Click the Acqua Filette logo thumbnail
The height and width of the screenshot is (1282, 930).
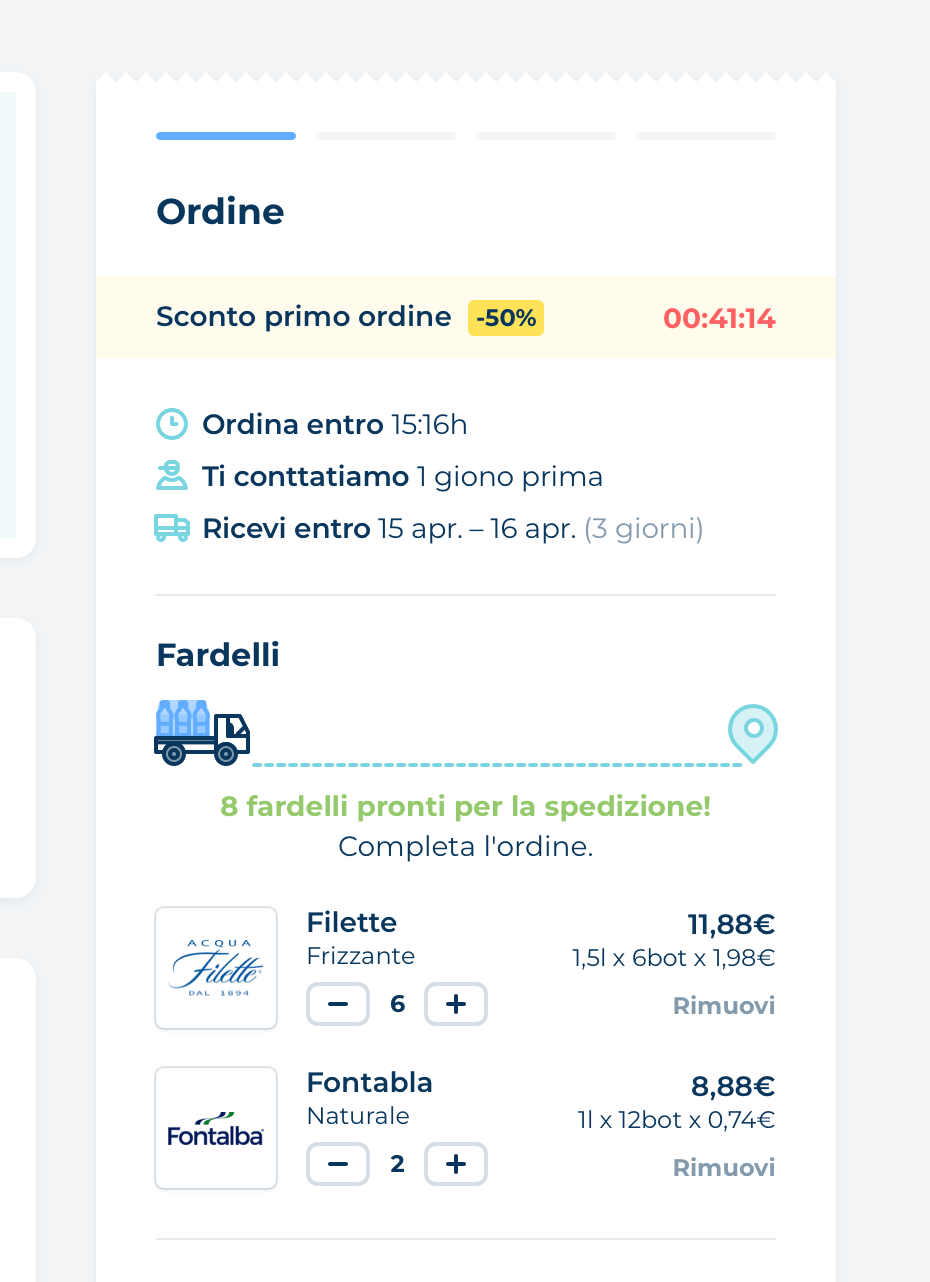coord(216,968)
